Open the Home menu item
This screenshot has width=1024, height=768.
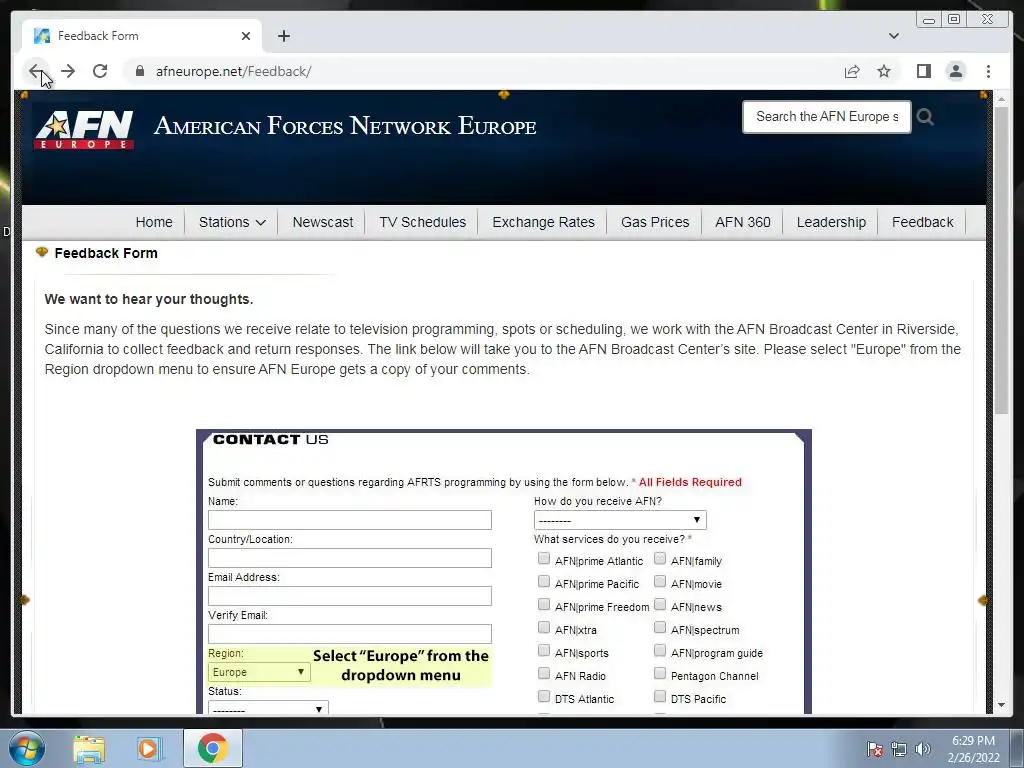[154, 222]
